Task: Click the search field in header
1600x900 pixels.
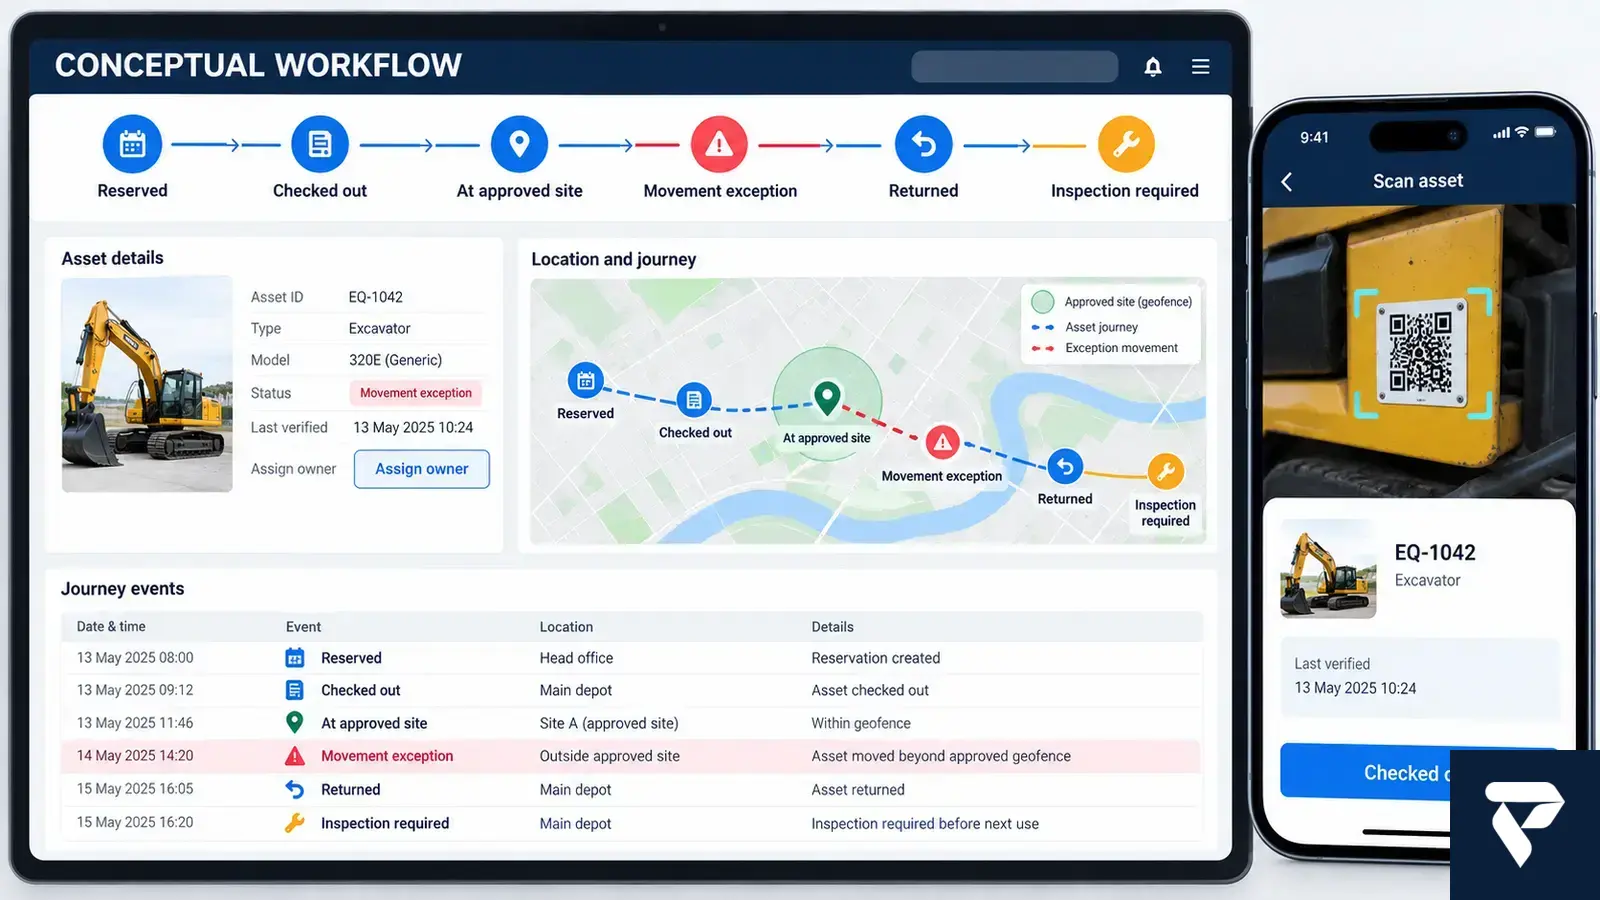Action: click(x=1015, y=66)
